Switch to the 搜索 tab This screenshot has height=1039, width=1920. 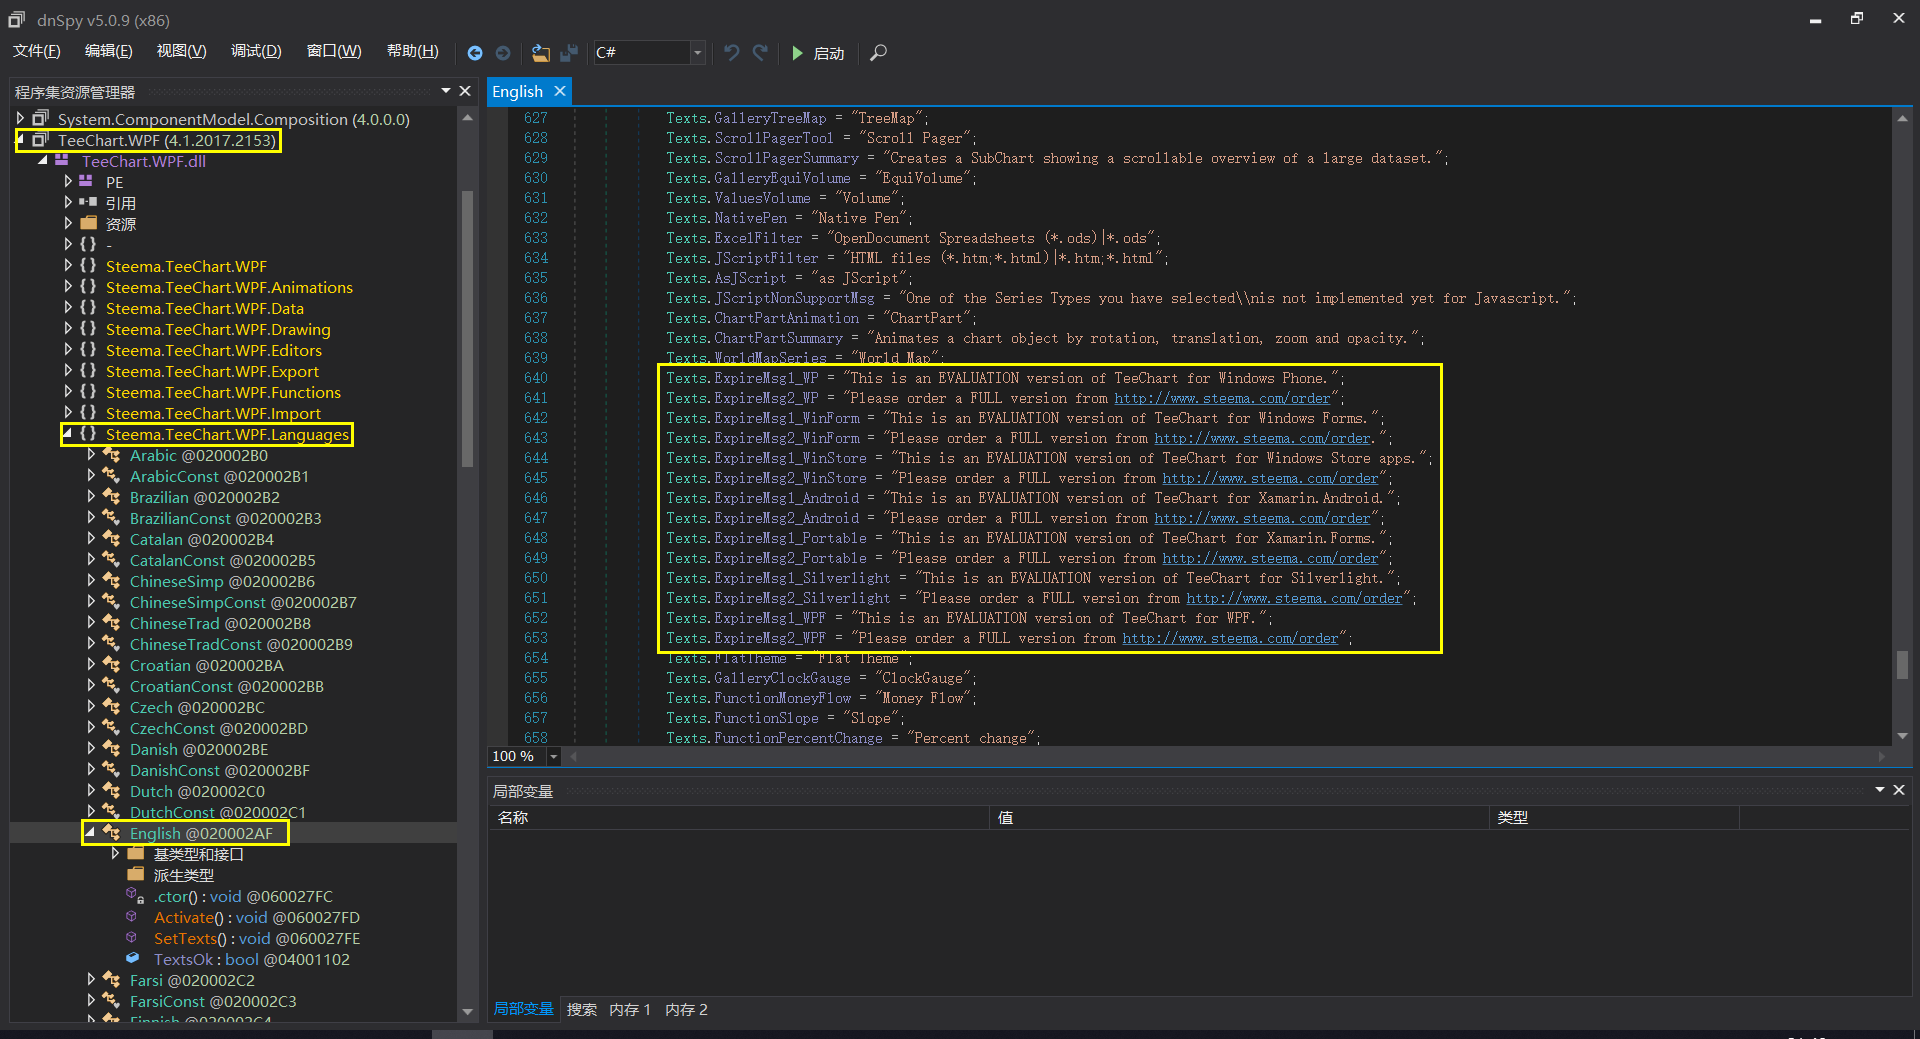581,1009
